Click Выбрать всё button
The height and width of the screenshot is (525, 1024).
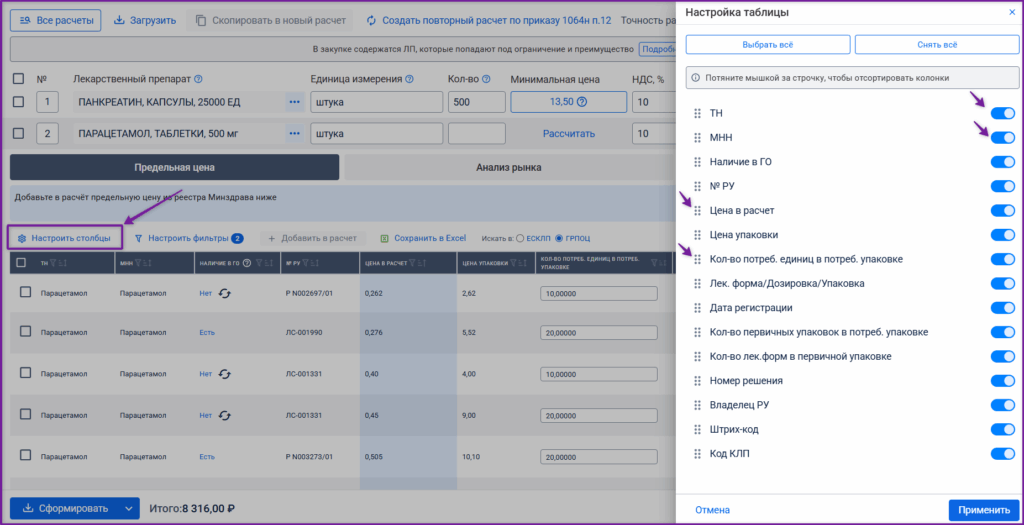tap(768, 44)
